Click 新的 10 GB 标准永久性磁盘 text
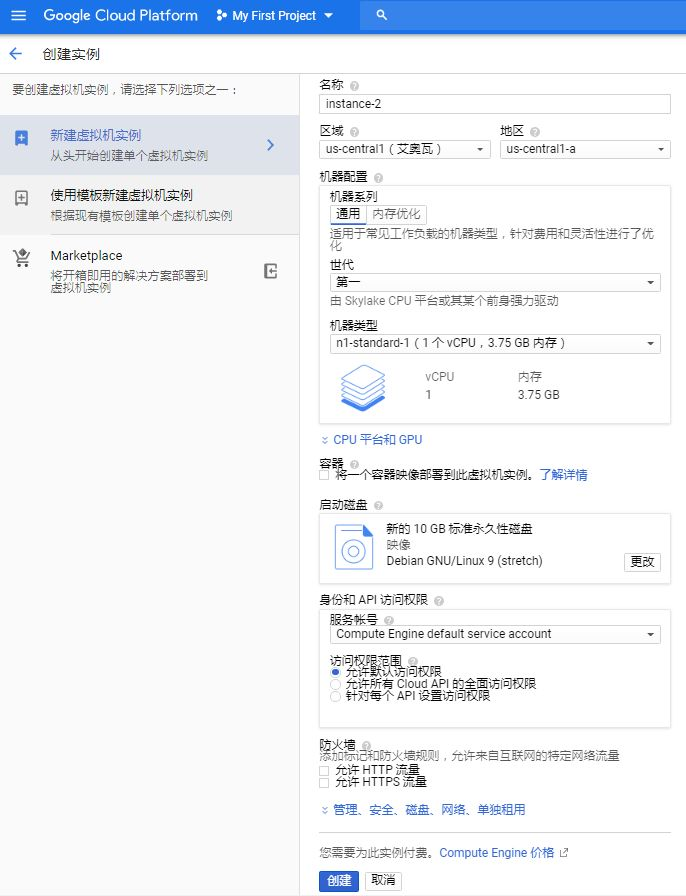The height and width of the screenshot is (896, 686). [x=459, y=529]
